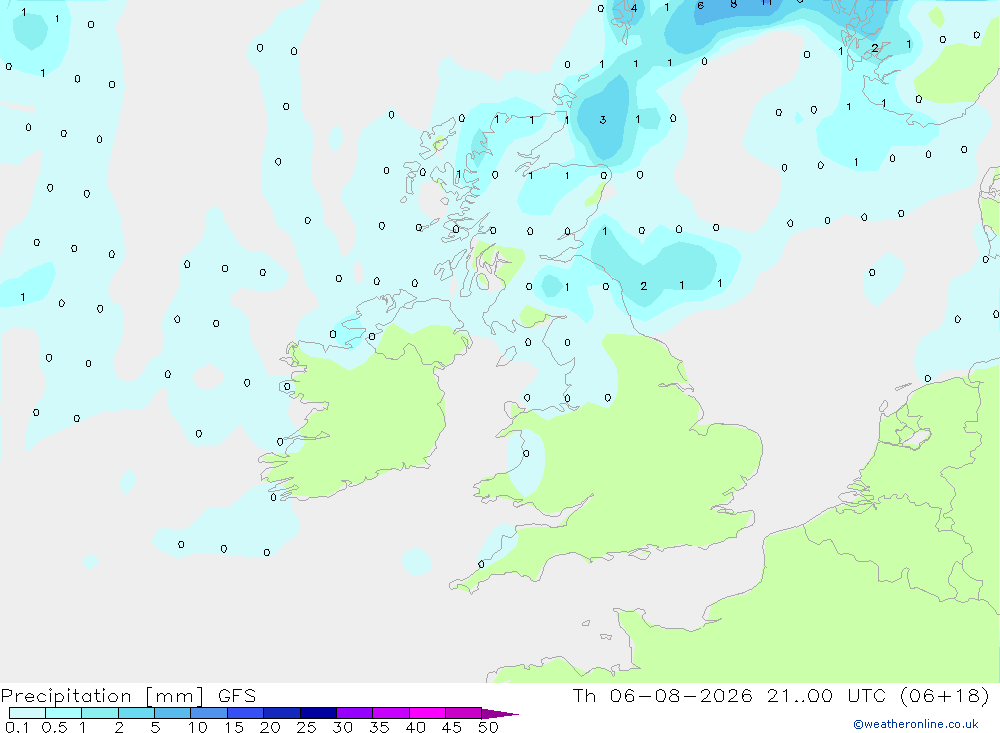The image size is (1000, 733).
Task: Select the 45–50 mm legend swatch
Action: [463, 713]
